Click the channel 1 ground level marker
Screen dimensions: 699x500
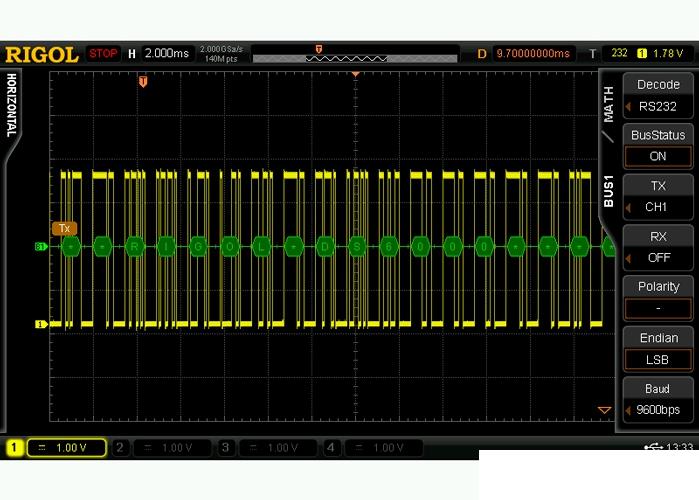41,324
